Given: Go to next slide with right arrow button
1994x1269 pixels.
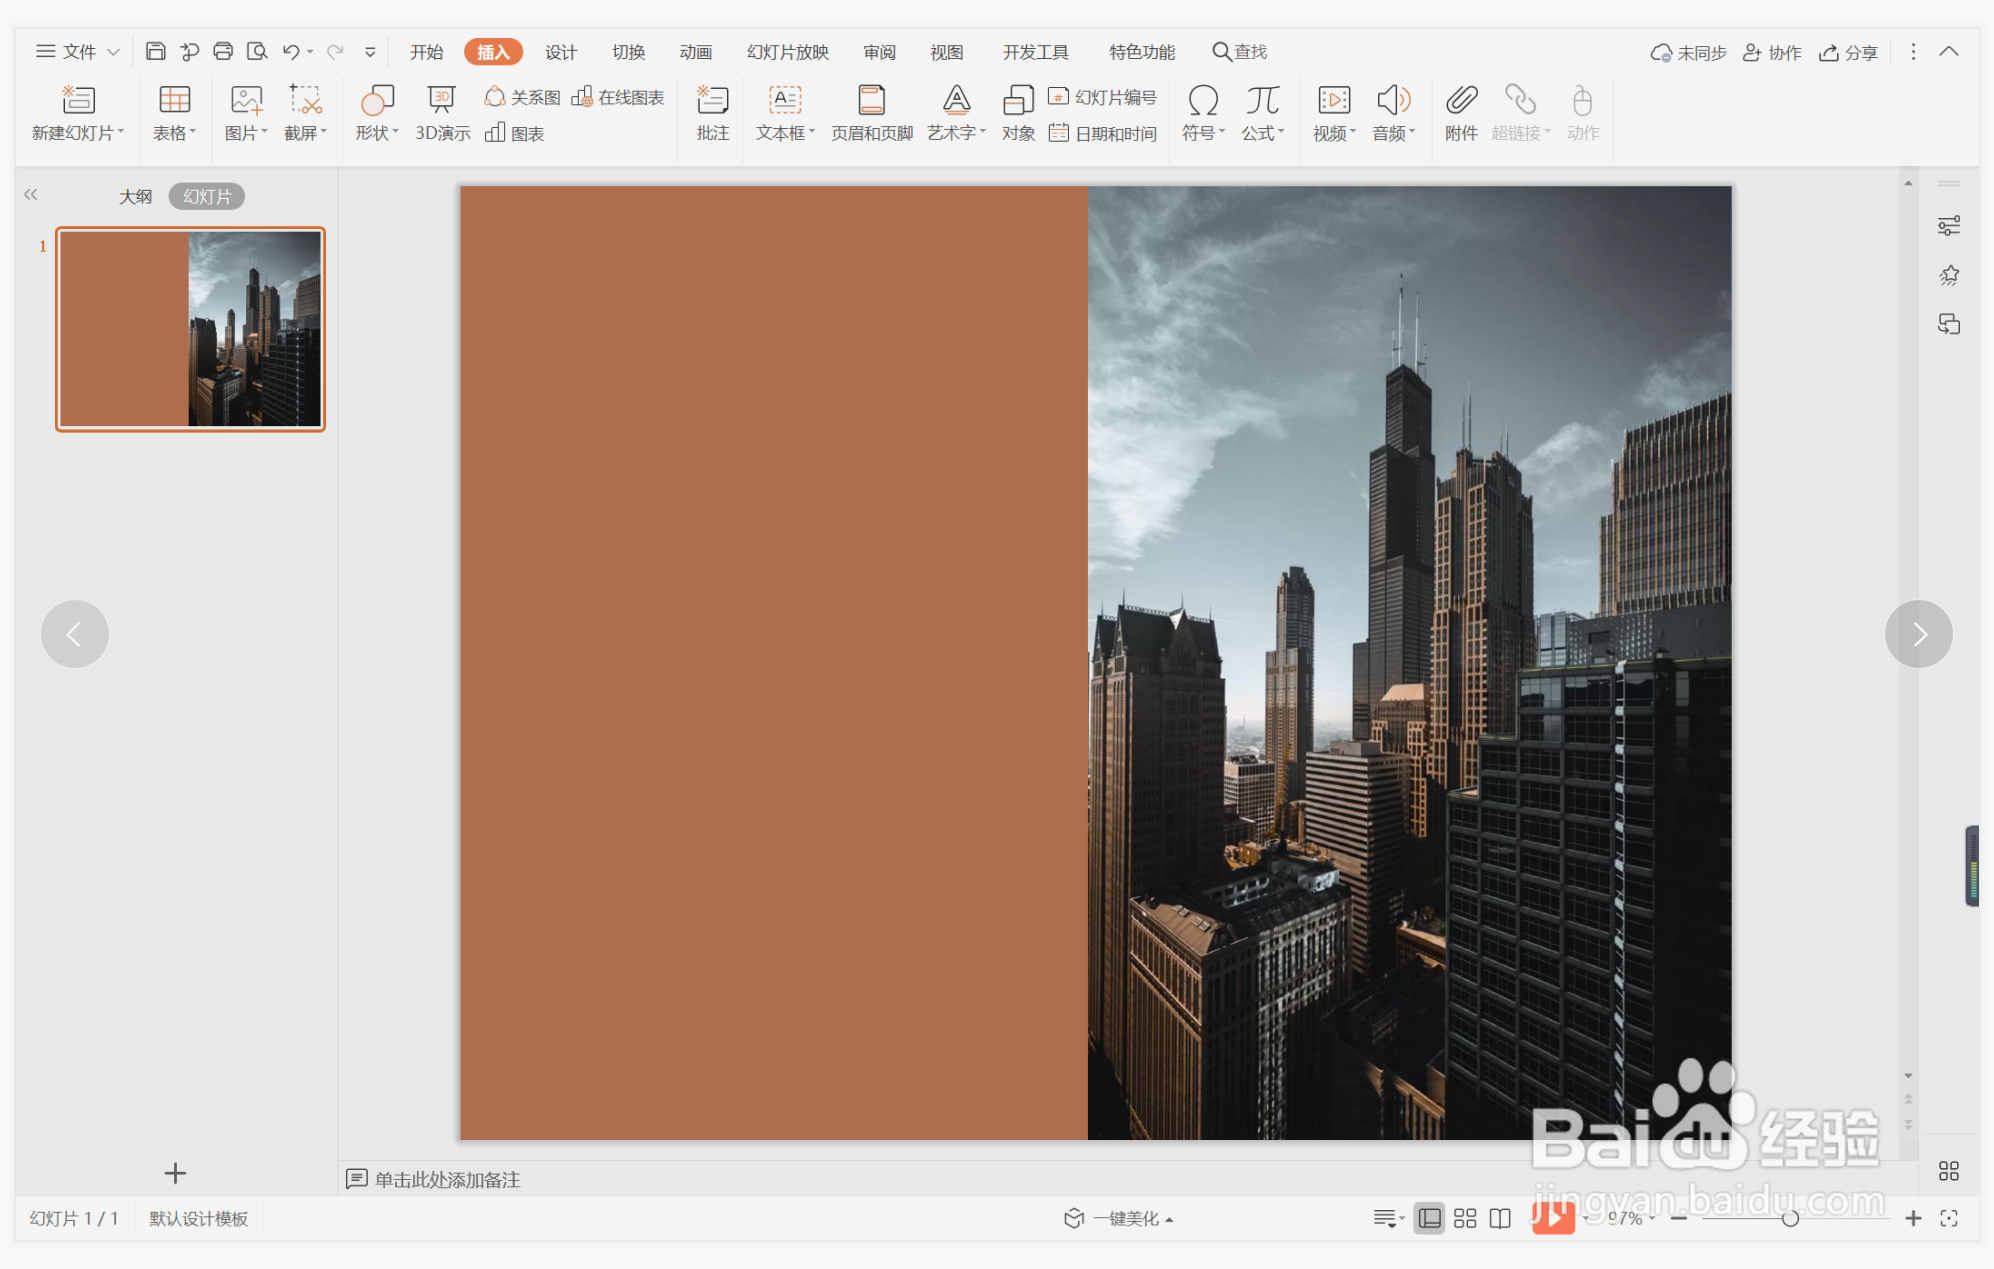Looking at the screenshot, I should [x=1918, y=634].
